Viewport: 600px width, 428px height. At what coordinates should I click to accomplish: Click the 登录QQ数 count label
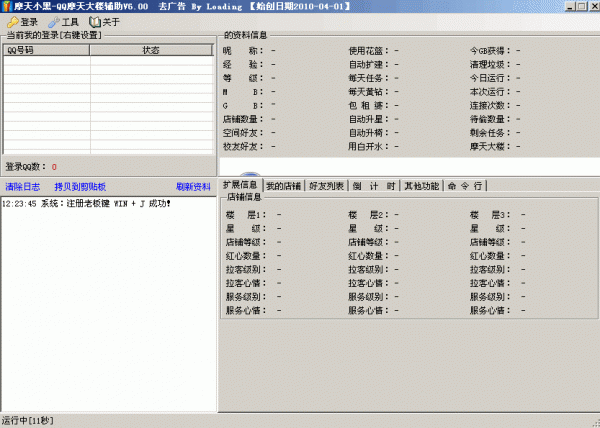(x=31, y=167)
